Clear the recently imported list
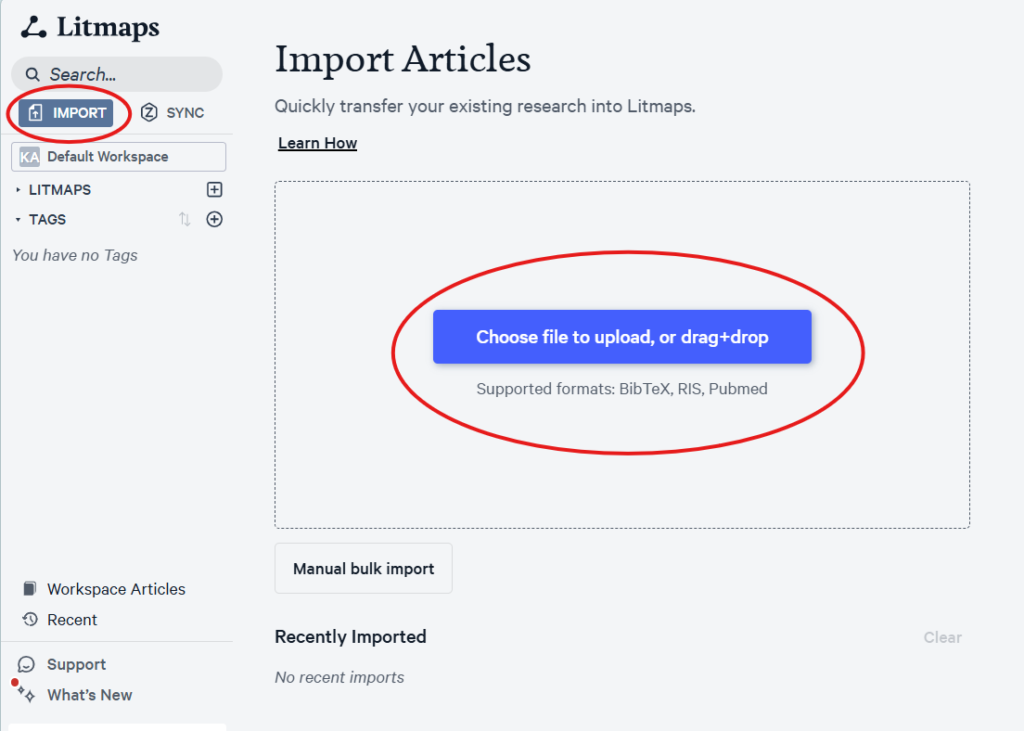Image resolution: width=1024 pixels, height=731 pixels. [x=942, y=637]
